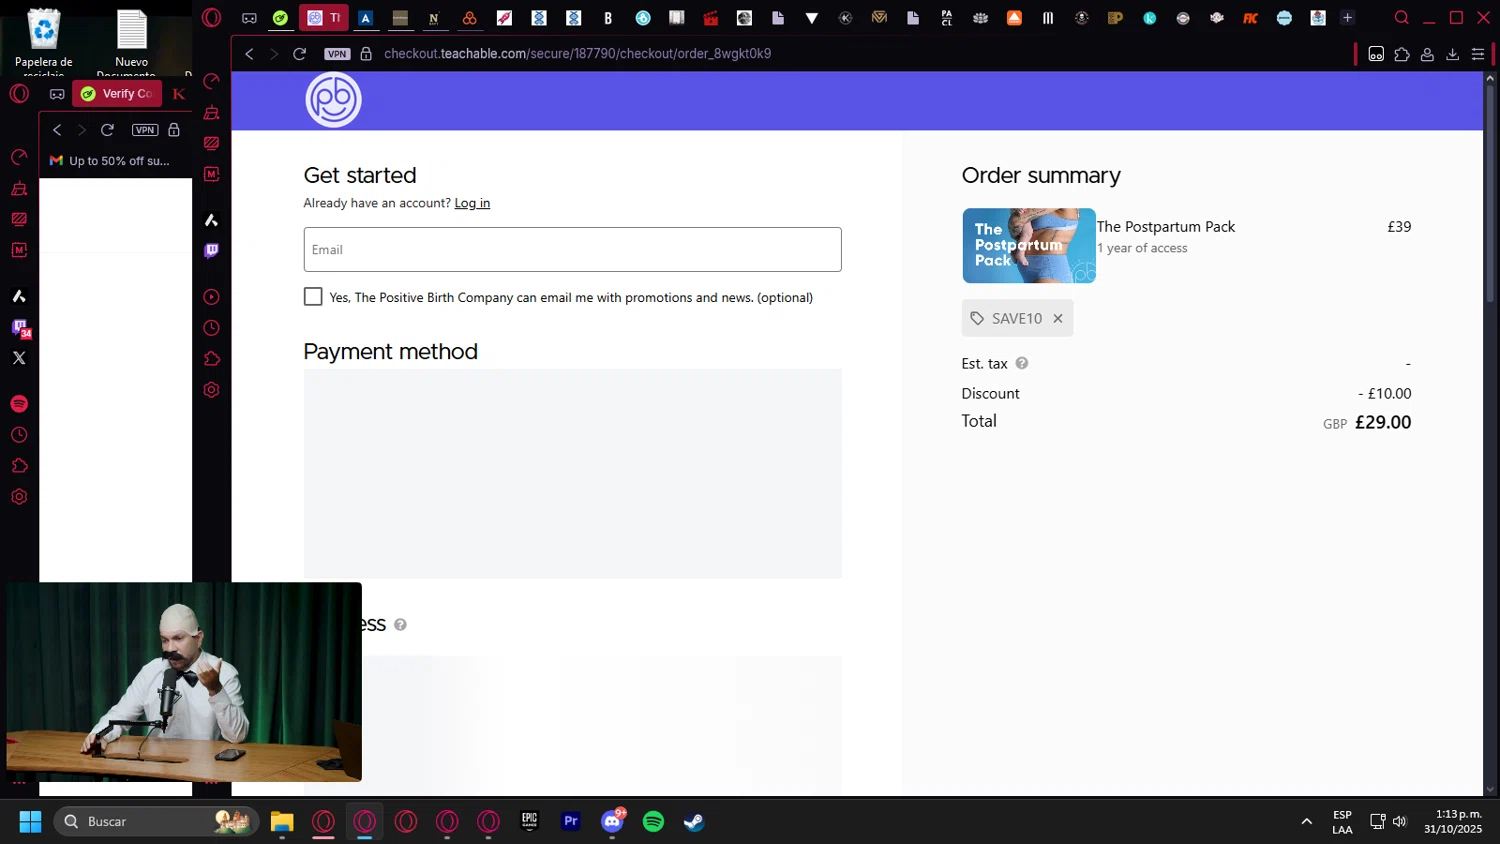Reload the Teachable checkout page
Image resolution: width=1500 pixels, height=844 pixels.
point(299,54)
